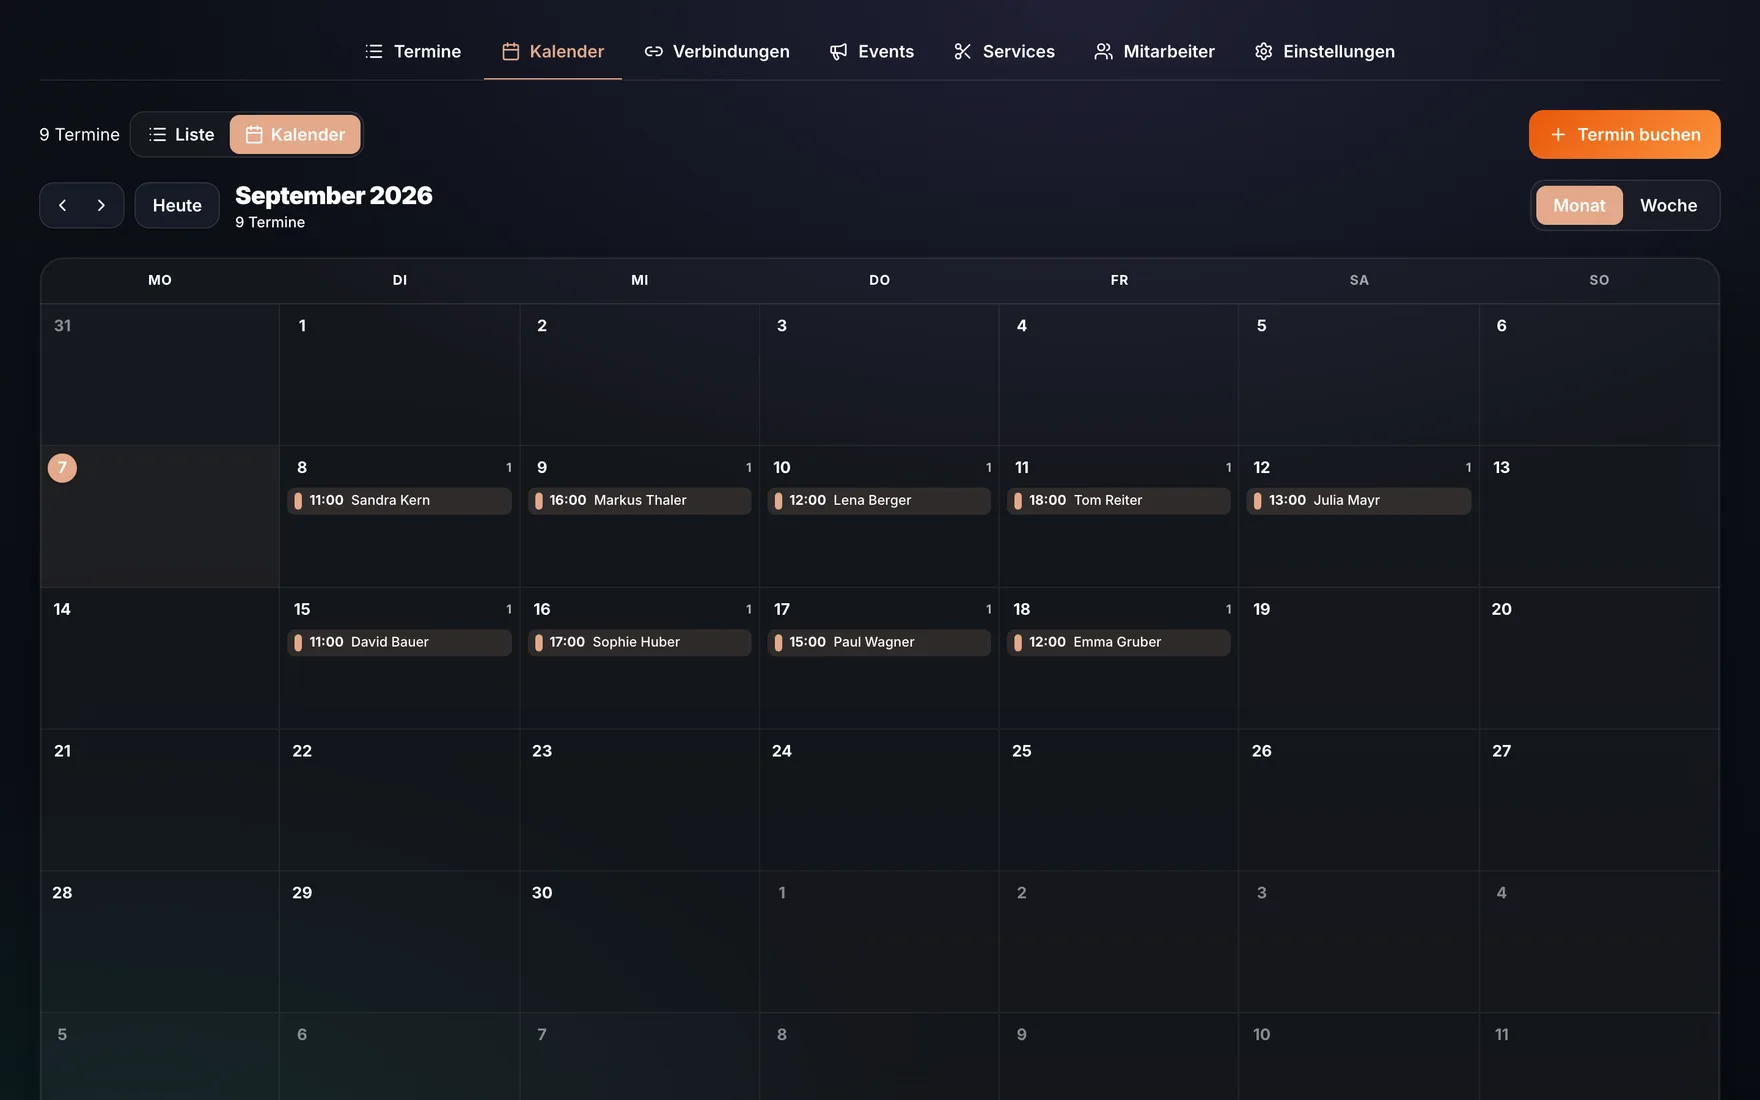Open 12:00 Lena Berger appointment
The image size is (1760, 1100).
click(879, 500)
